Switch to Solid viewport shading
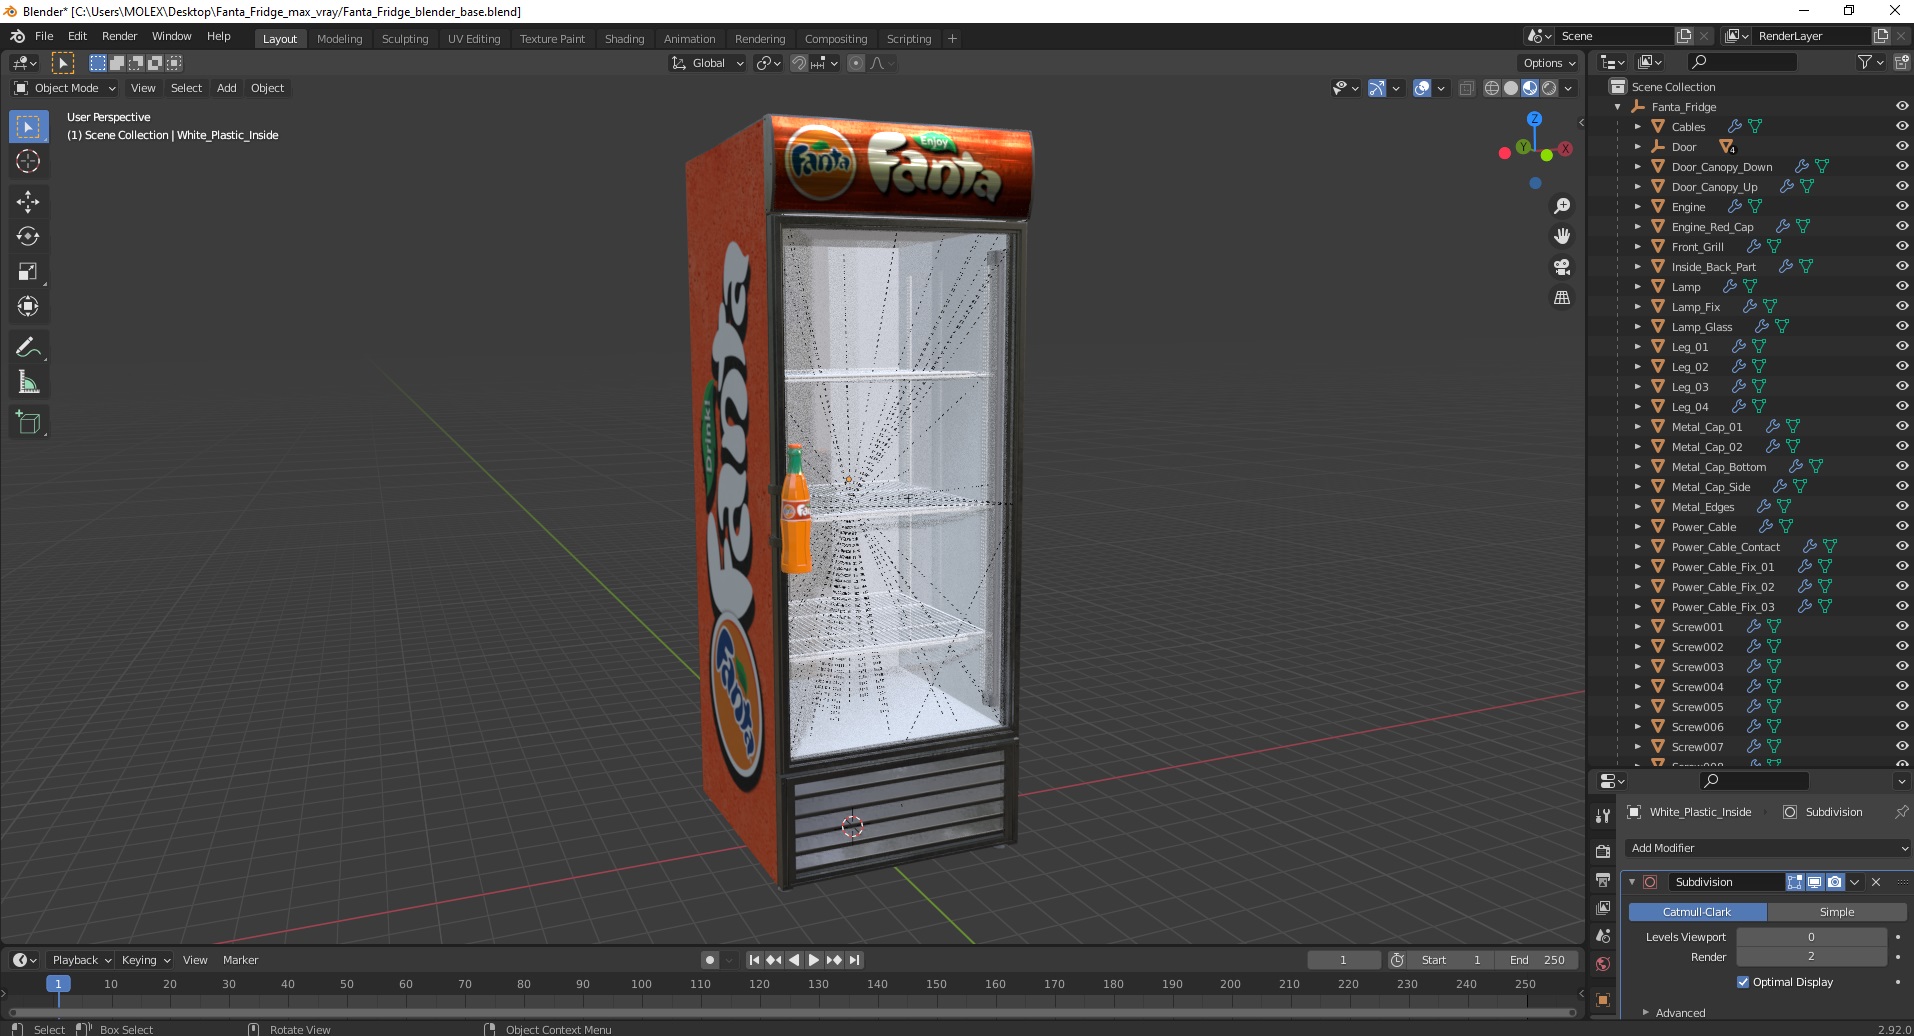This screenshot has height=1036, width=1914. point(1511,88)
